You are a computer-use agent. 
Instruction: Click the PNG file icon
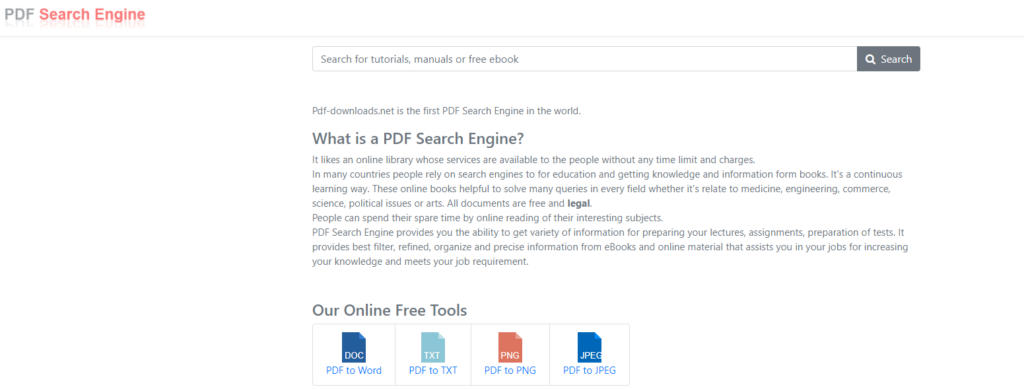coord(510,347)
